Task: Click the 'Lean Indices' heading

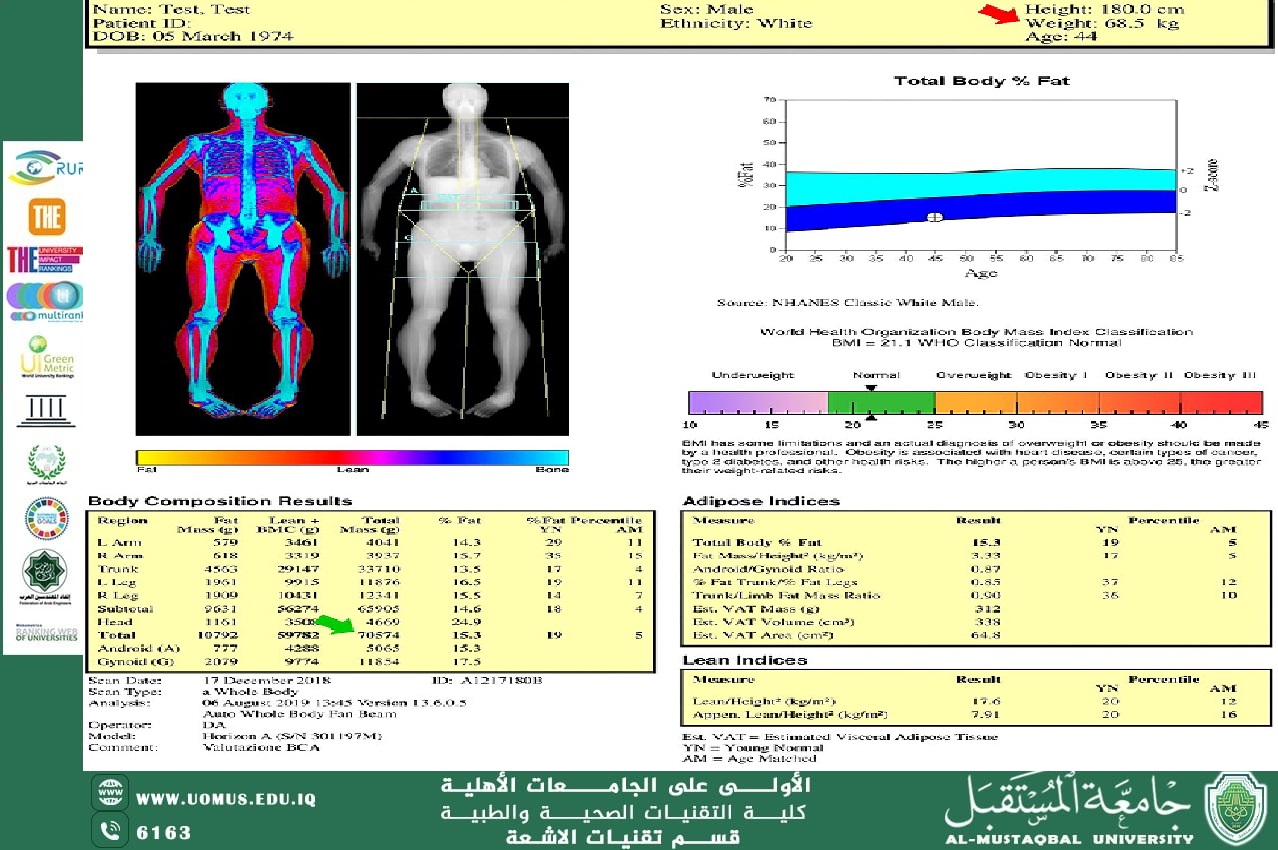Action: point(745,660)
